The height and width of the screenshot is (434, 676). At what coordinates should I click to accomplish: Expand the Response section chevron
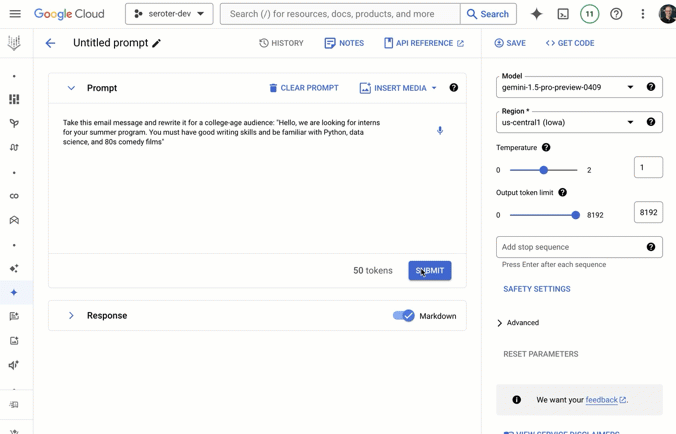[x=71, y=316]
